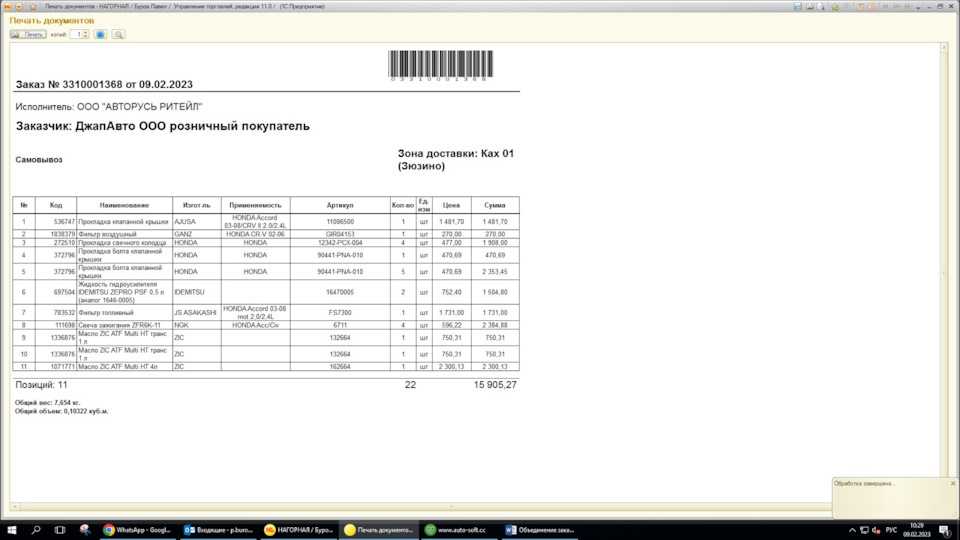This screenshot has width=960, height=540.
Task: Click the printer icon in title bar
Action: tap(809, 6)
